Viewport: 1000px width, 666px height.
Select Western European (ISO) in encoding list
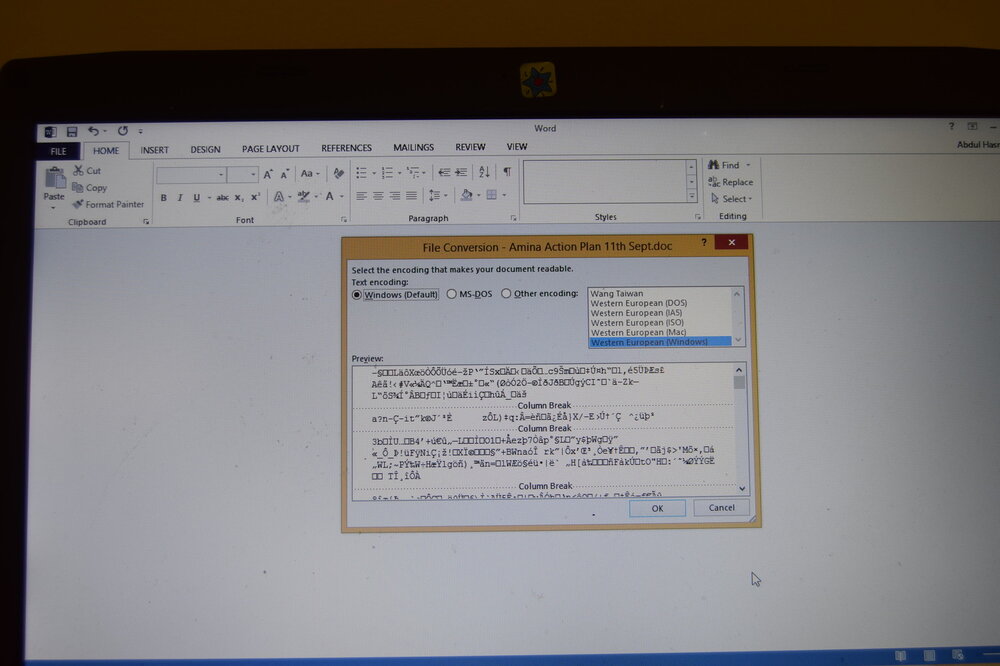point(638,323)
